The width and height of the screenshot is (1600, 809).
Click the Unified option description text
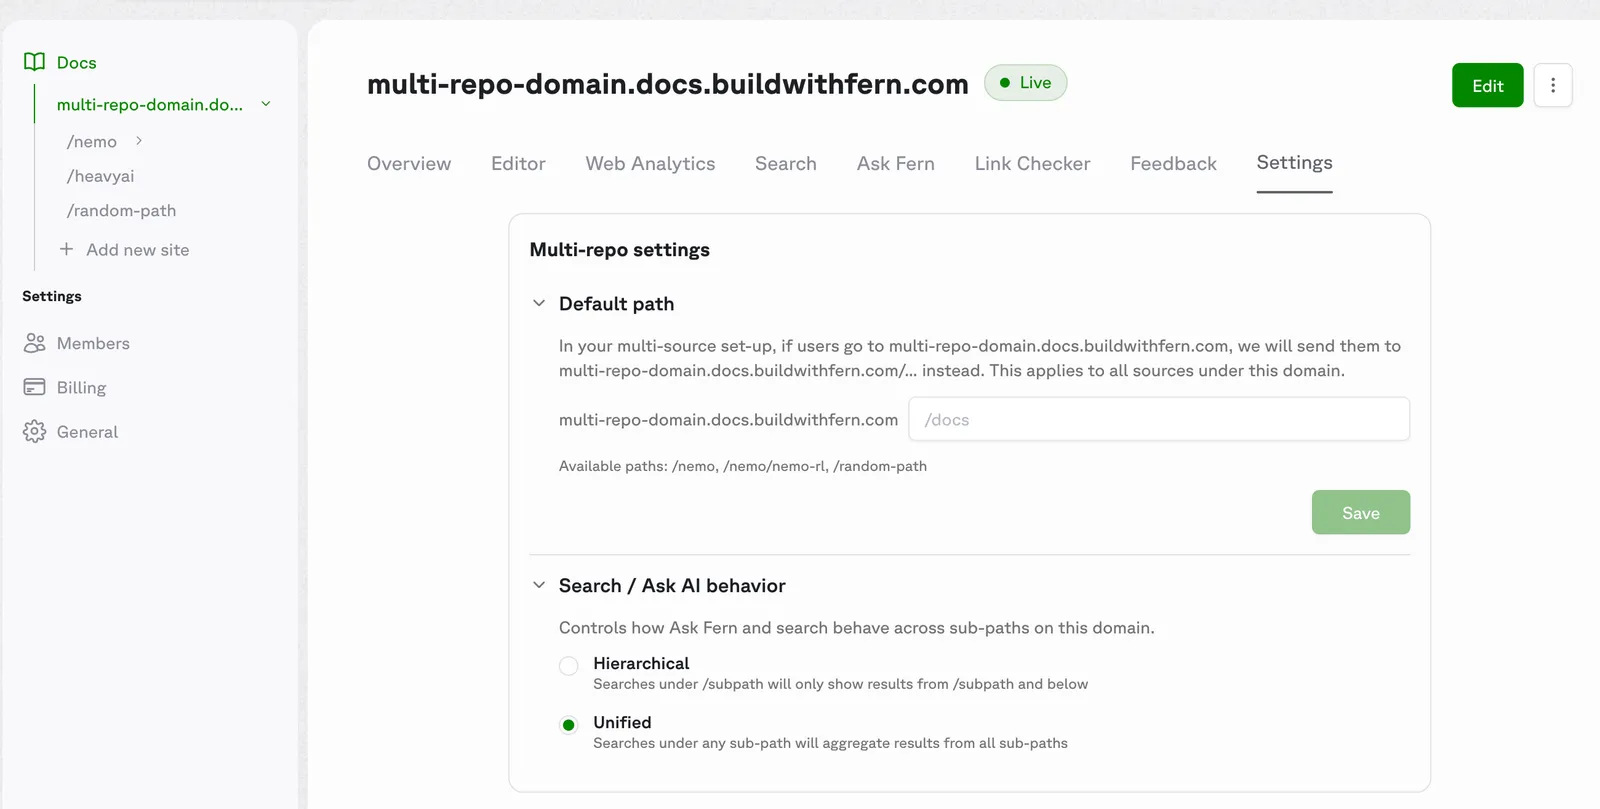click(x=830, y=743)
